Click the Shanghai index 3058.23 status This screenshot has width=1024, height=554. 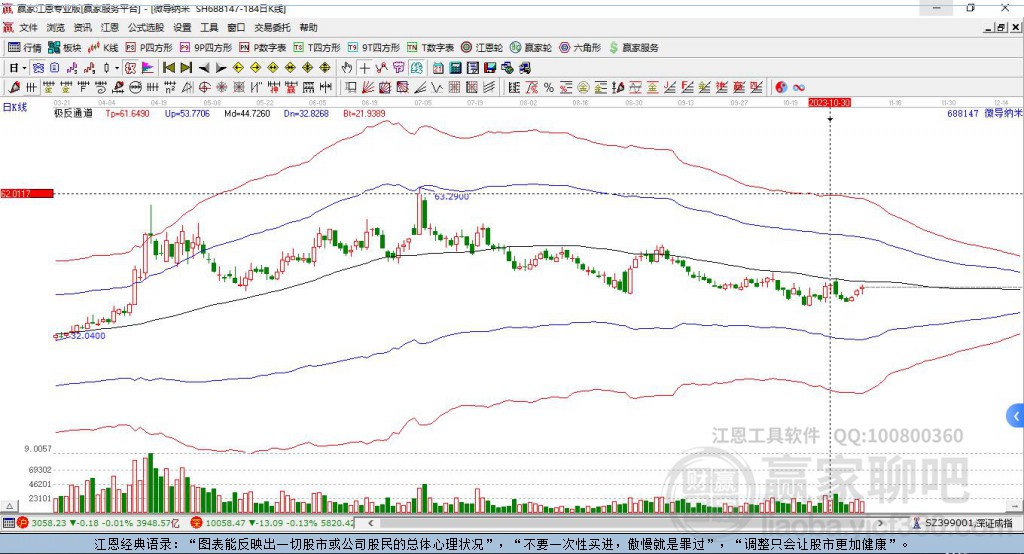[x=98, y=523]
